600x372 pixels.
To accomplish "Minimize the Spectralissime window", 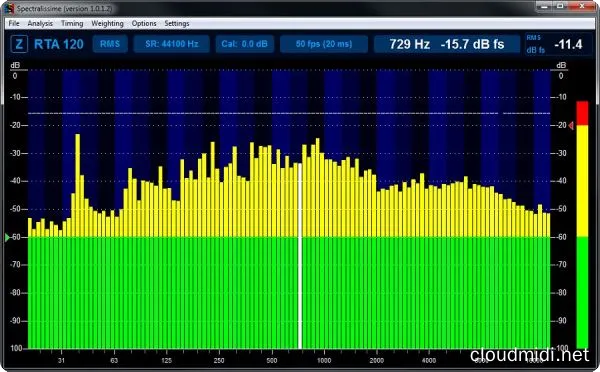I will 545,6.
